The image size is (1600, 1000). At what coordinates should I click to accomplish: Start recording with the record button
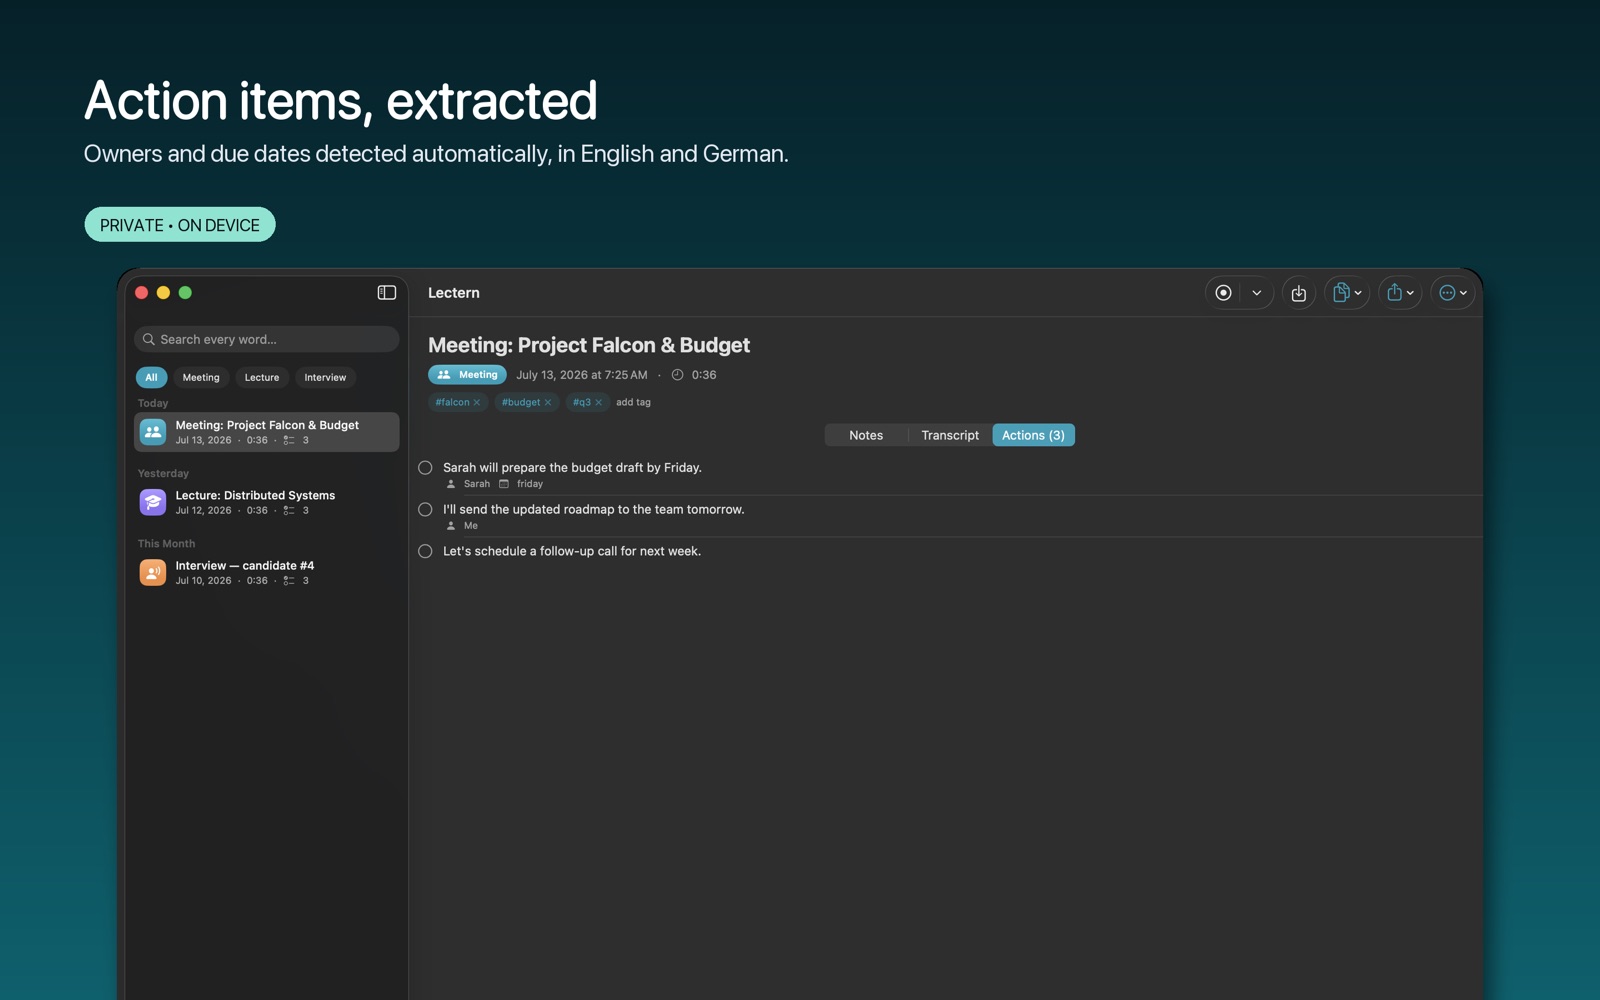pyautogui.click(x=1223, y=293)
